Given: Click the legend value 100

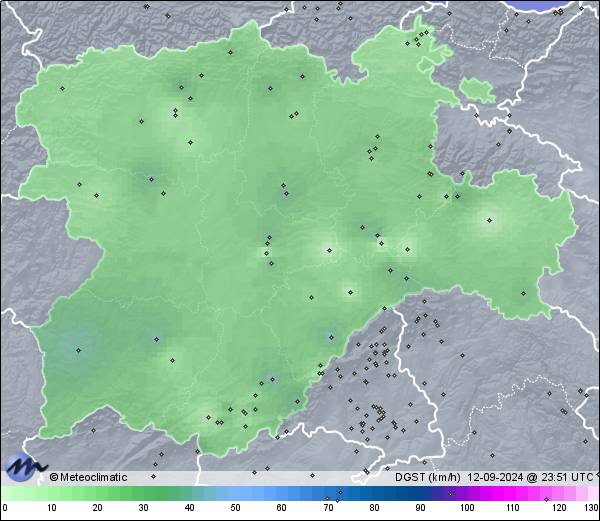Looking at the screenshot, I should click(x=467, y=508).
